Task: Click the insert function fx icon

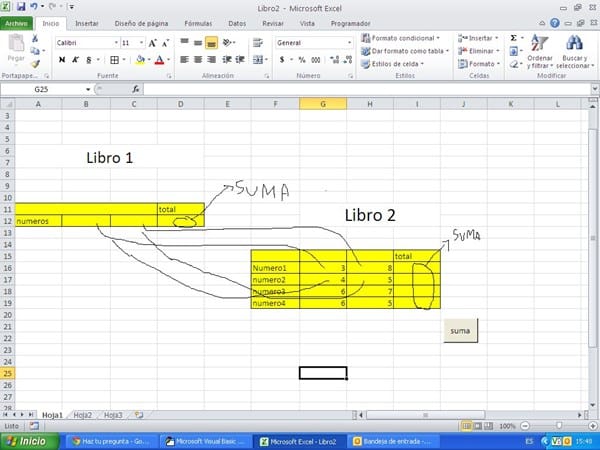Action: tap(134, 89)
